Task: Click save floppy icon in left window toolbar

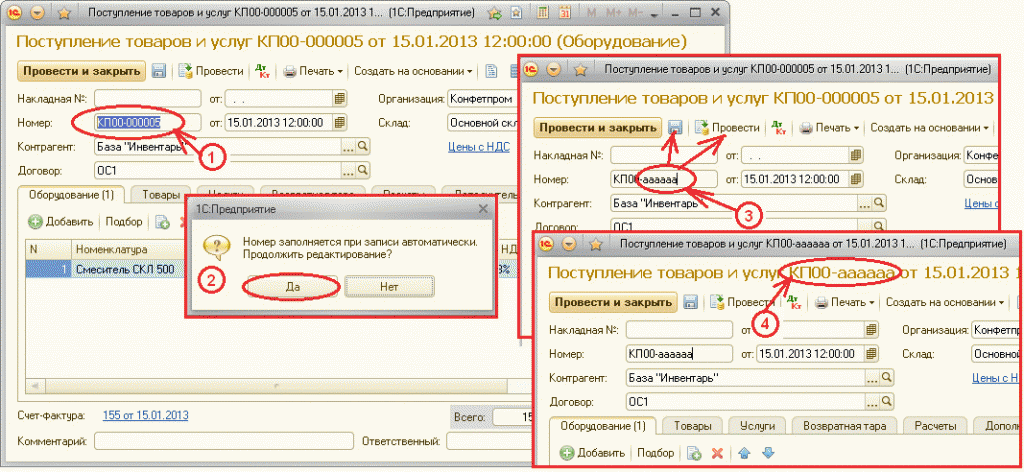Action: click(159, 71)
